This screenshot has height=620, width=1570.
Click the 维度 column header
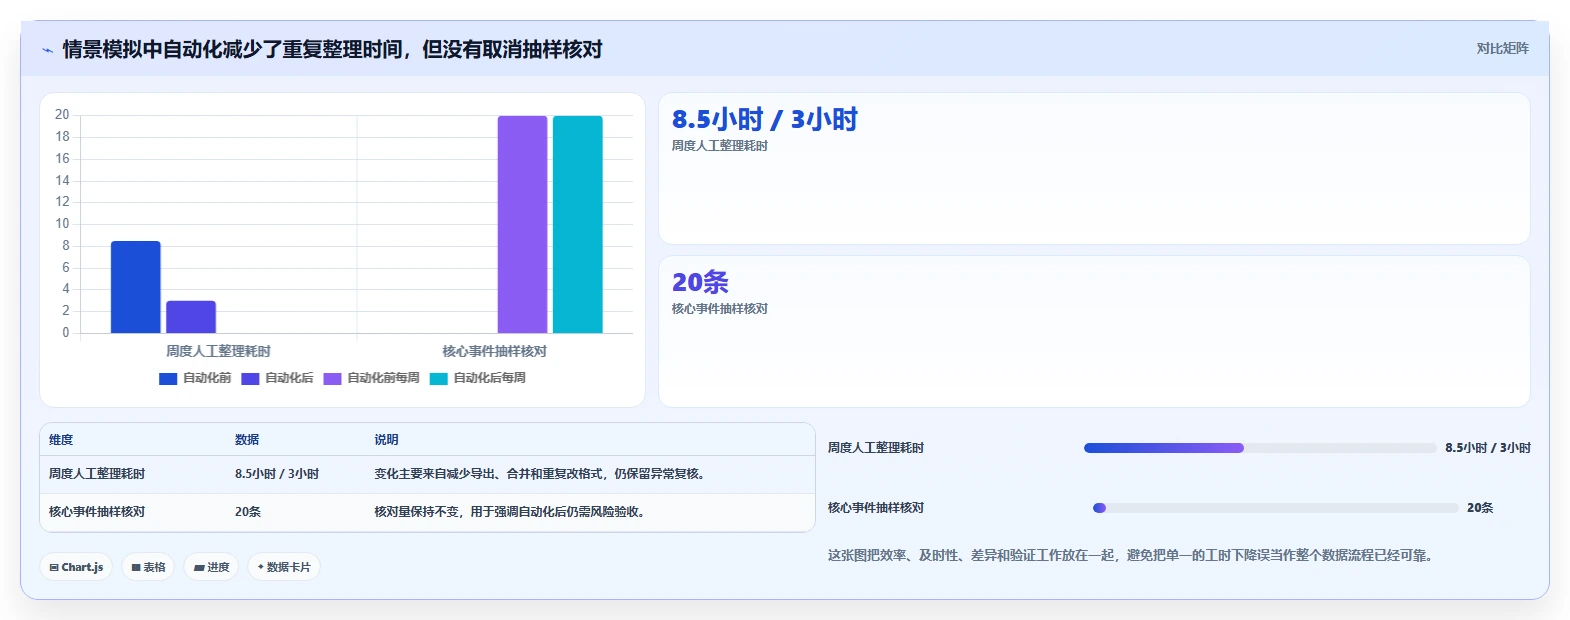pos(61,440)
